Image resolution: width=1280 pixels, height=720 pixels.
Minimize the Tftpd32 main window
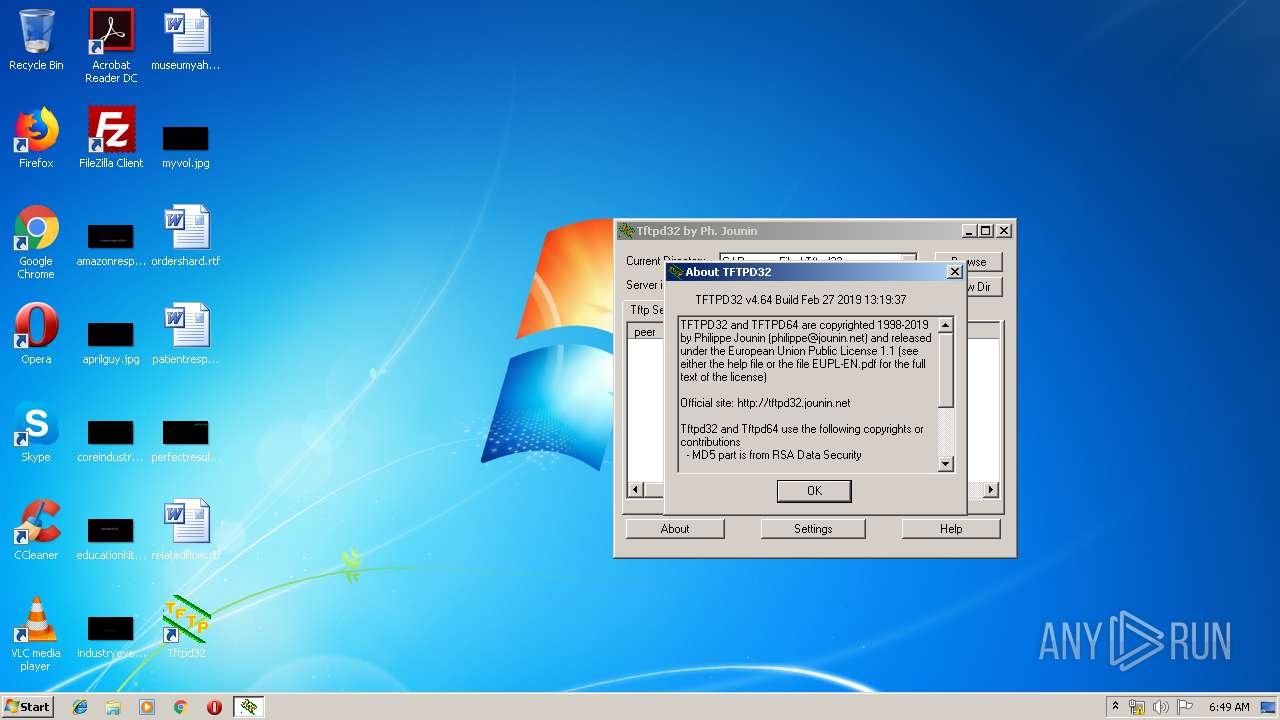pyautogui.click(x=968, y=231)
